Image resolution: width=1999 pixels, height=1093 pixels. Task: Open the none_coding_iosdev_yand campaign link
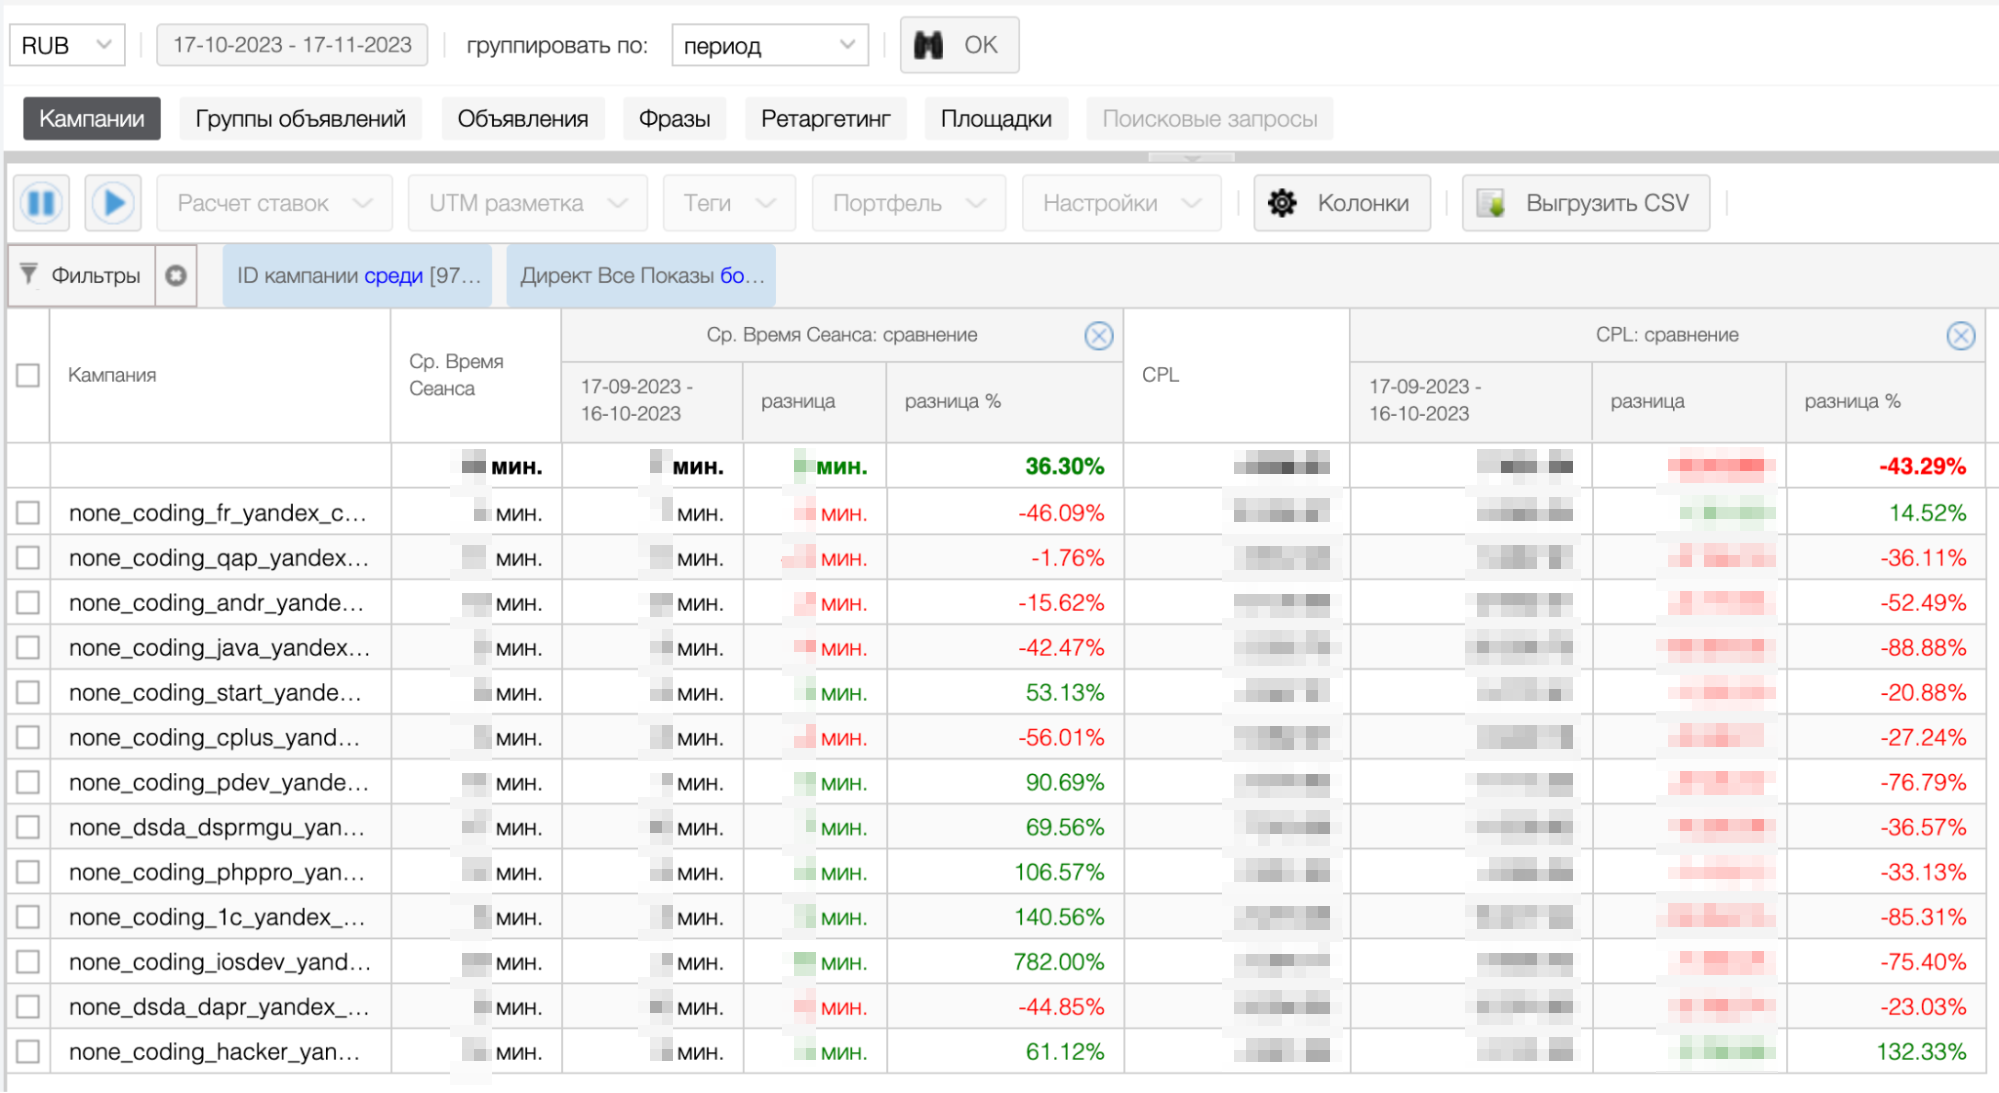click(219, 962)
